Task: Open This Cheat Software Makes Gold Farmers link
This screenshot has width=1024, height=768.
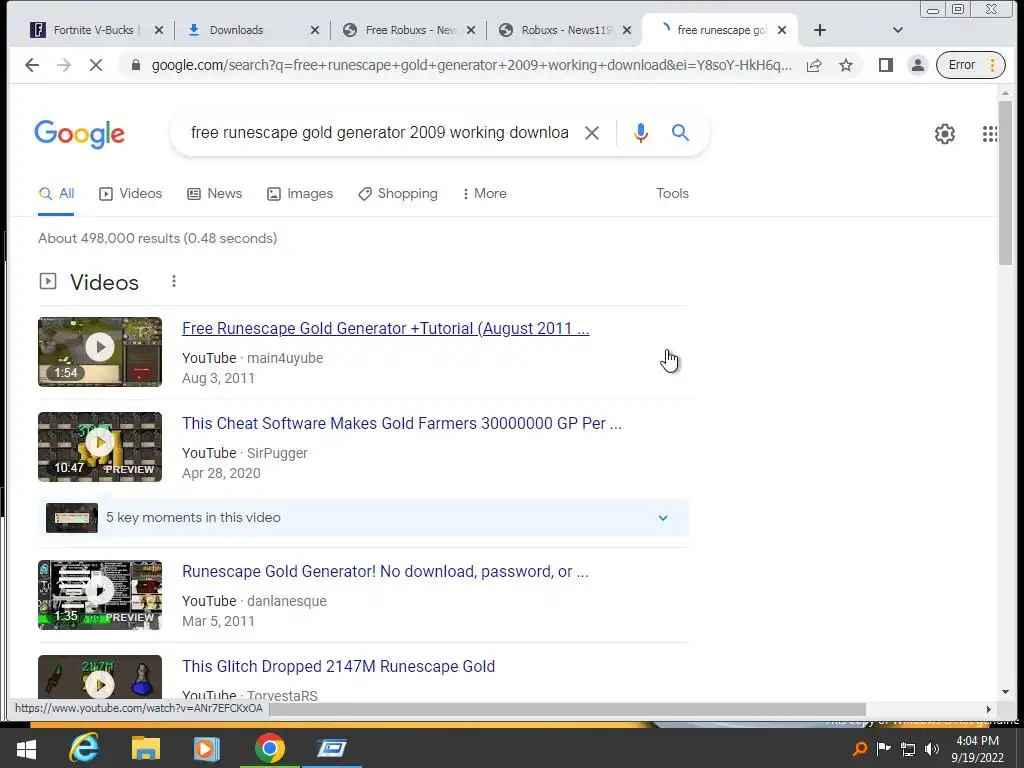Action: coord(402,423)
